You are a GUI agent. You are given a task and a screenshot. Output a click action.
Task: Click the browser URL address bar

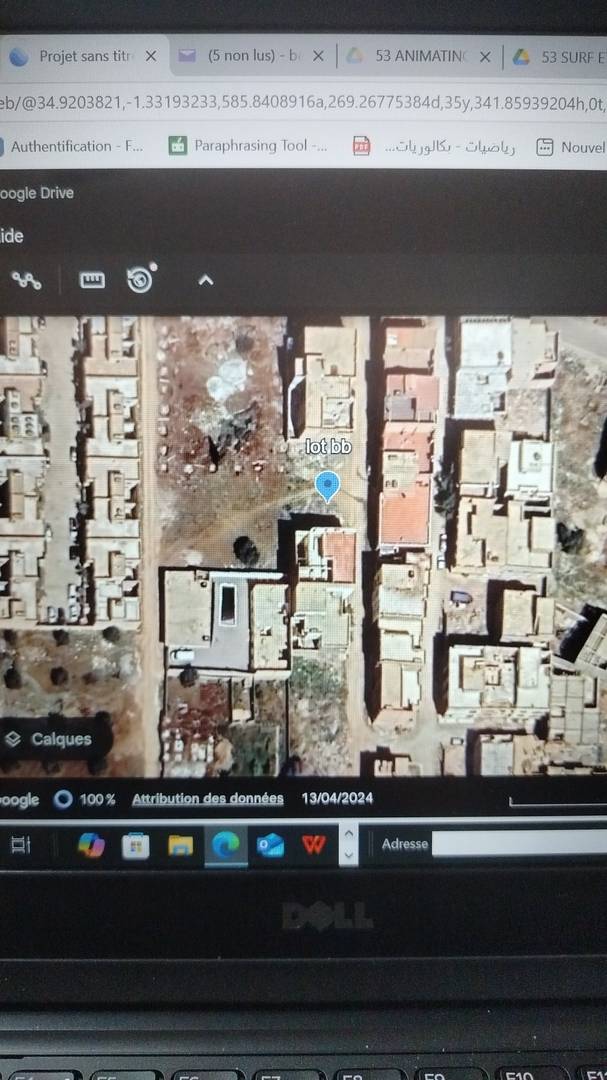pyautogui.click(x=300, y=100)
